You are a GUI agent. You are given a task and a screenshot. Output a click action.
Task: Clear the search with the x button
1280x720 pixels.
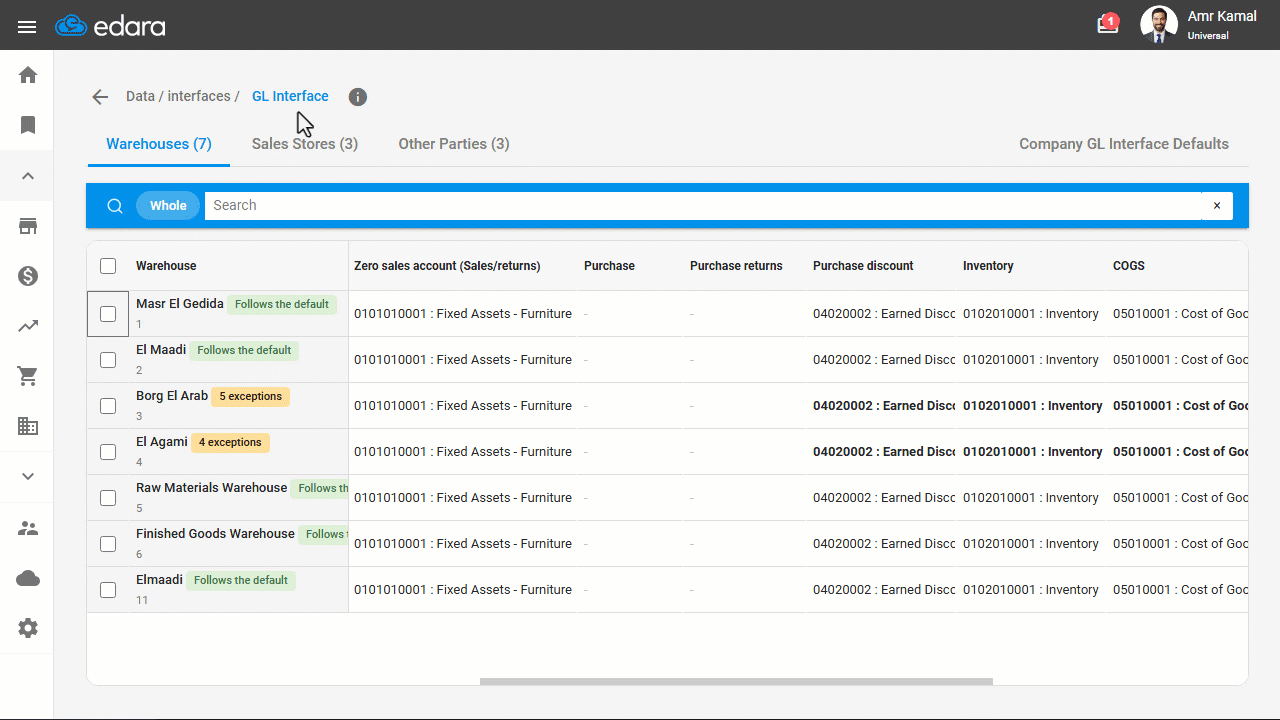point(1217,206)
